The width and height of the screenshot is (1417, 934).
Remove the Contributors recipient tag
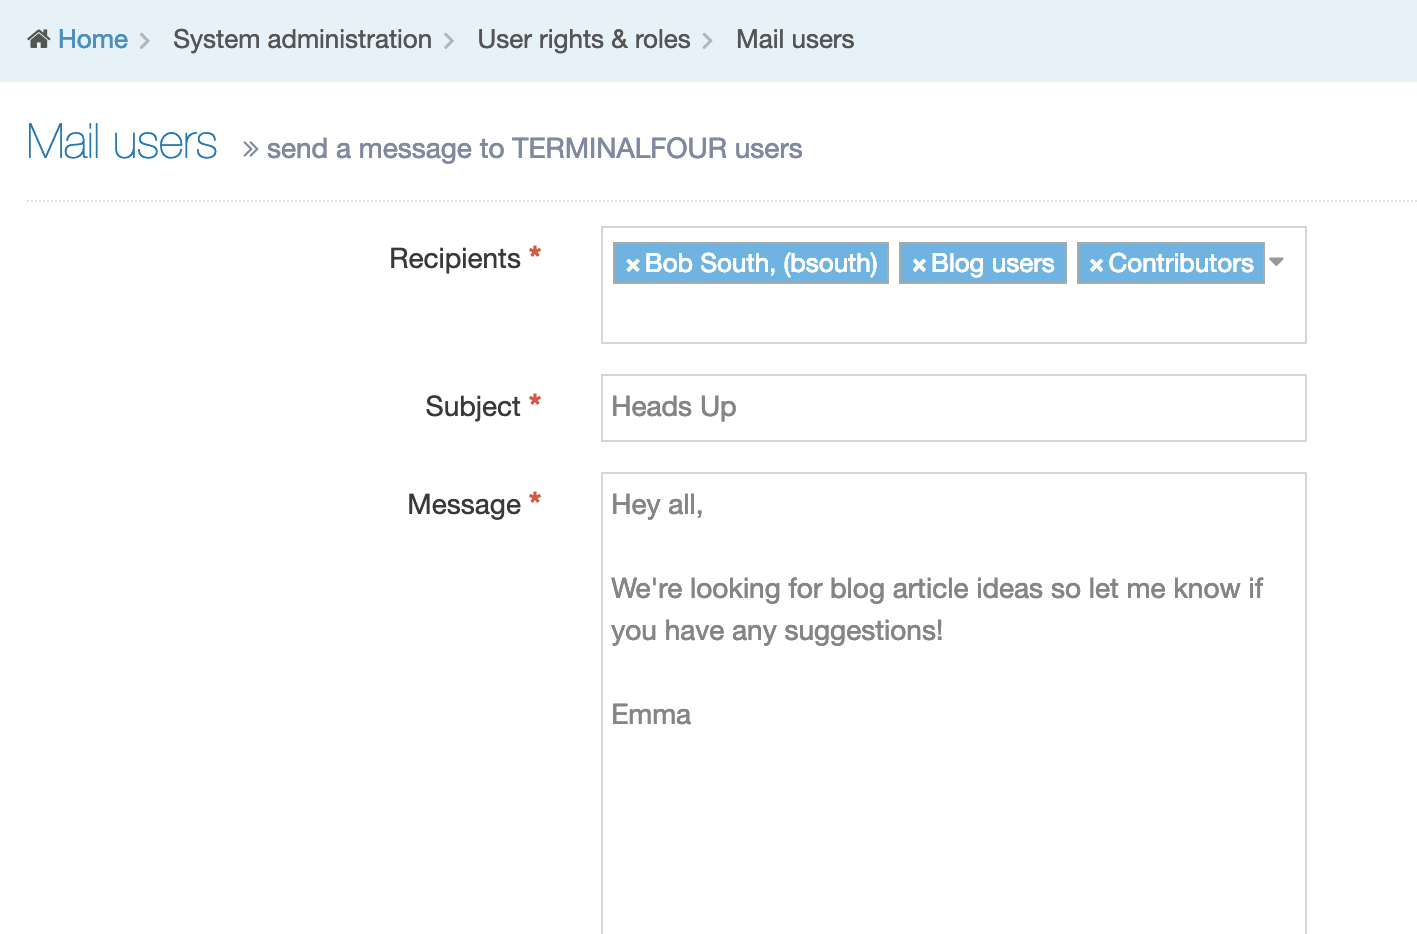(x=1096, y=265)
